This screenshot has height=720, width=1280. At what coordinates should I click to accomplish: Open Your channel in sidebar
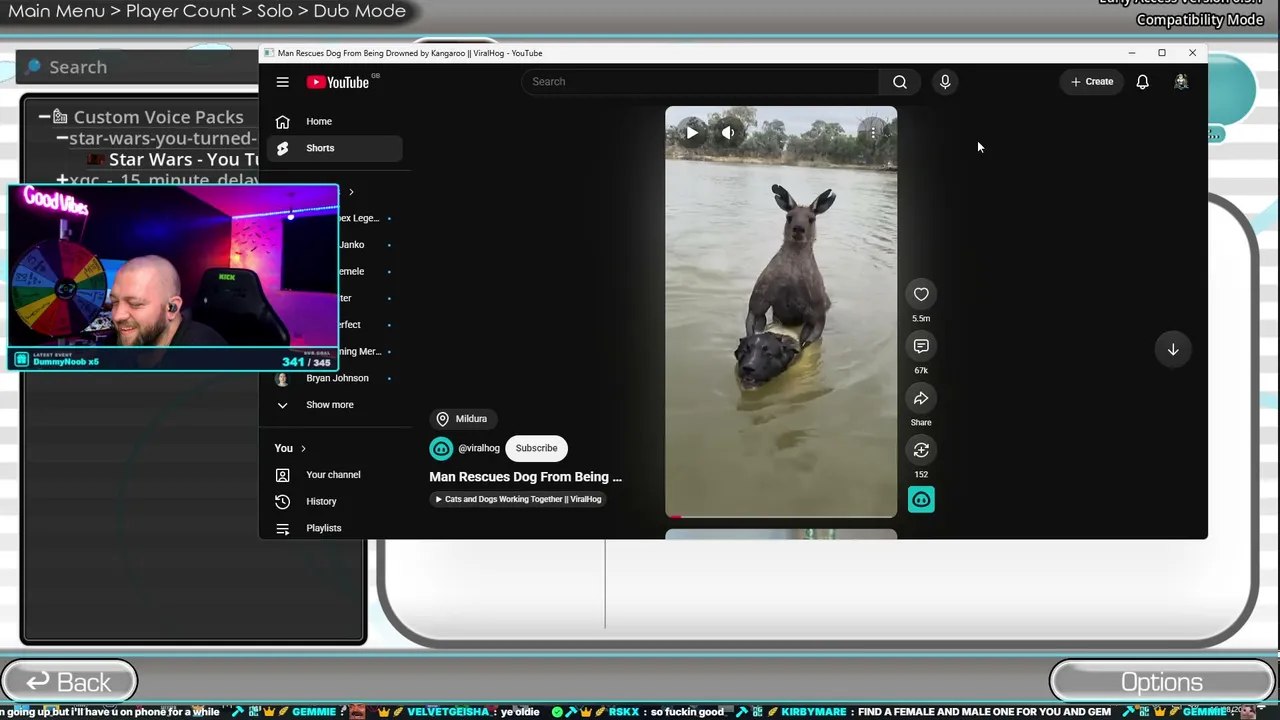(x=334, y=475)
